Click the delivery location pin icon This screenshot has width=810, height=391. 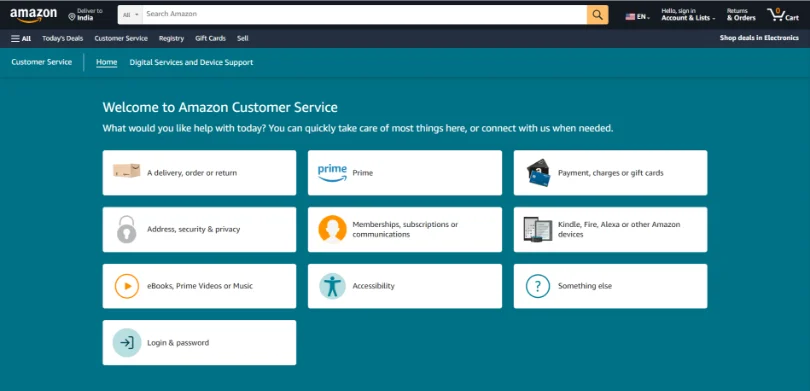pos(72,18)
